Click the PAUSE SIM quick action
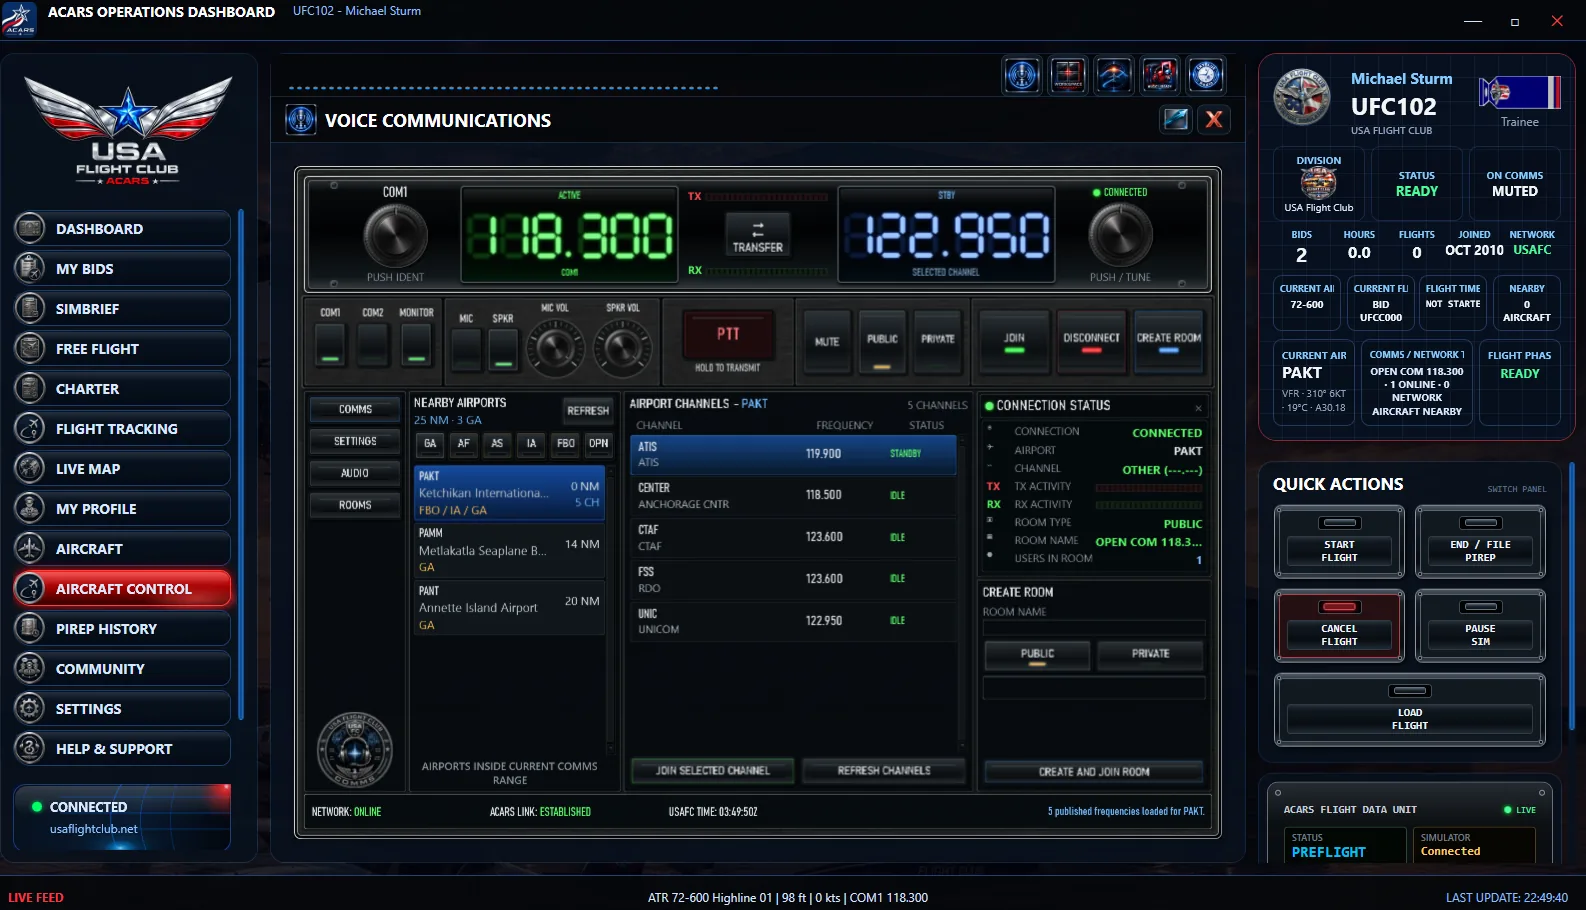The height and width of the screenshot is (910, 1586). point(1480,626)
